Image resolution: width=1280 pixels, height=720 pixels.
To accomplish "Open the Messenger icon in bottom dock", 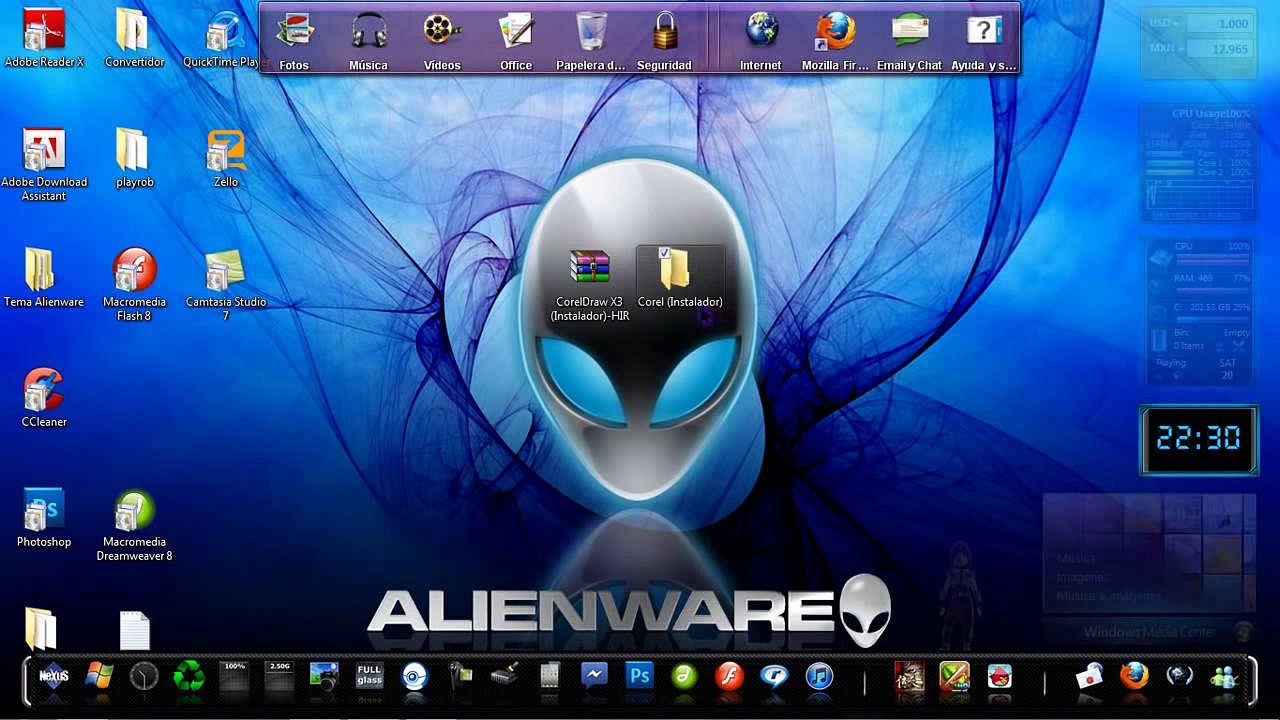I will click(594, 677).
